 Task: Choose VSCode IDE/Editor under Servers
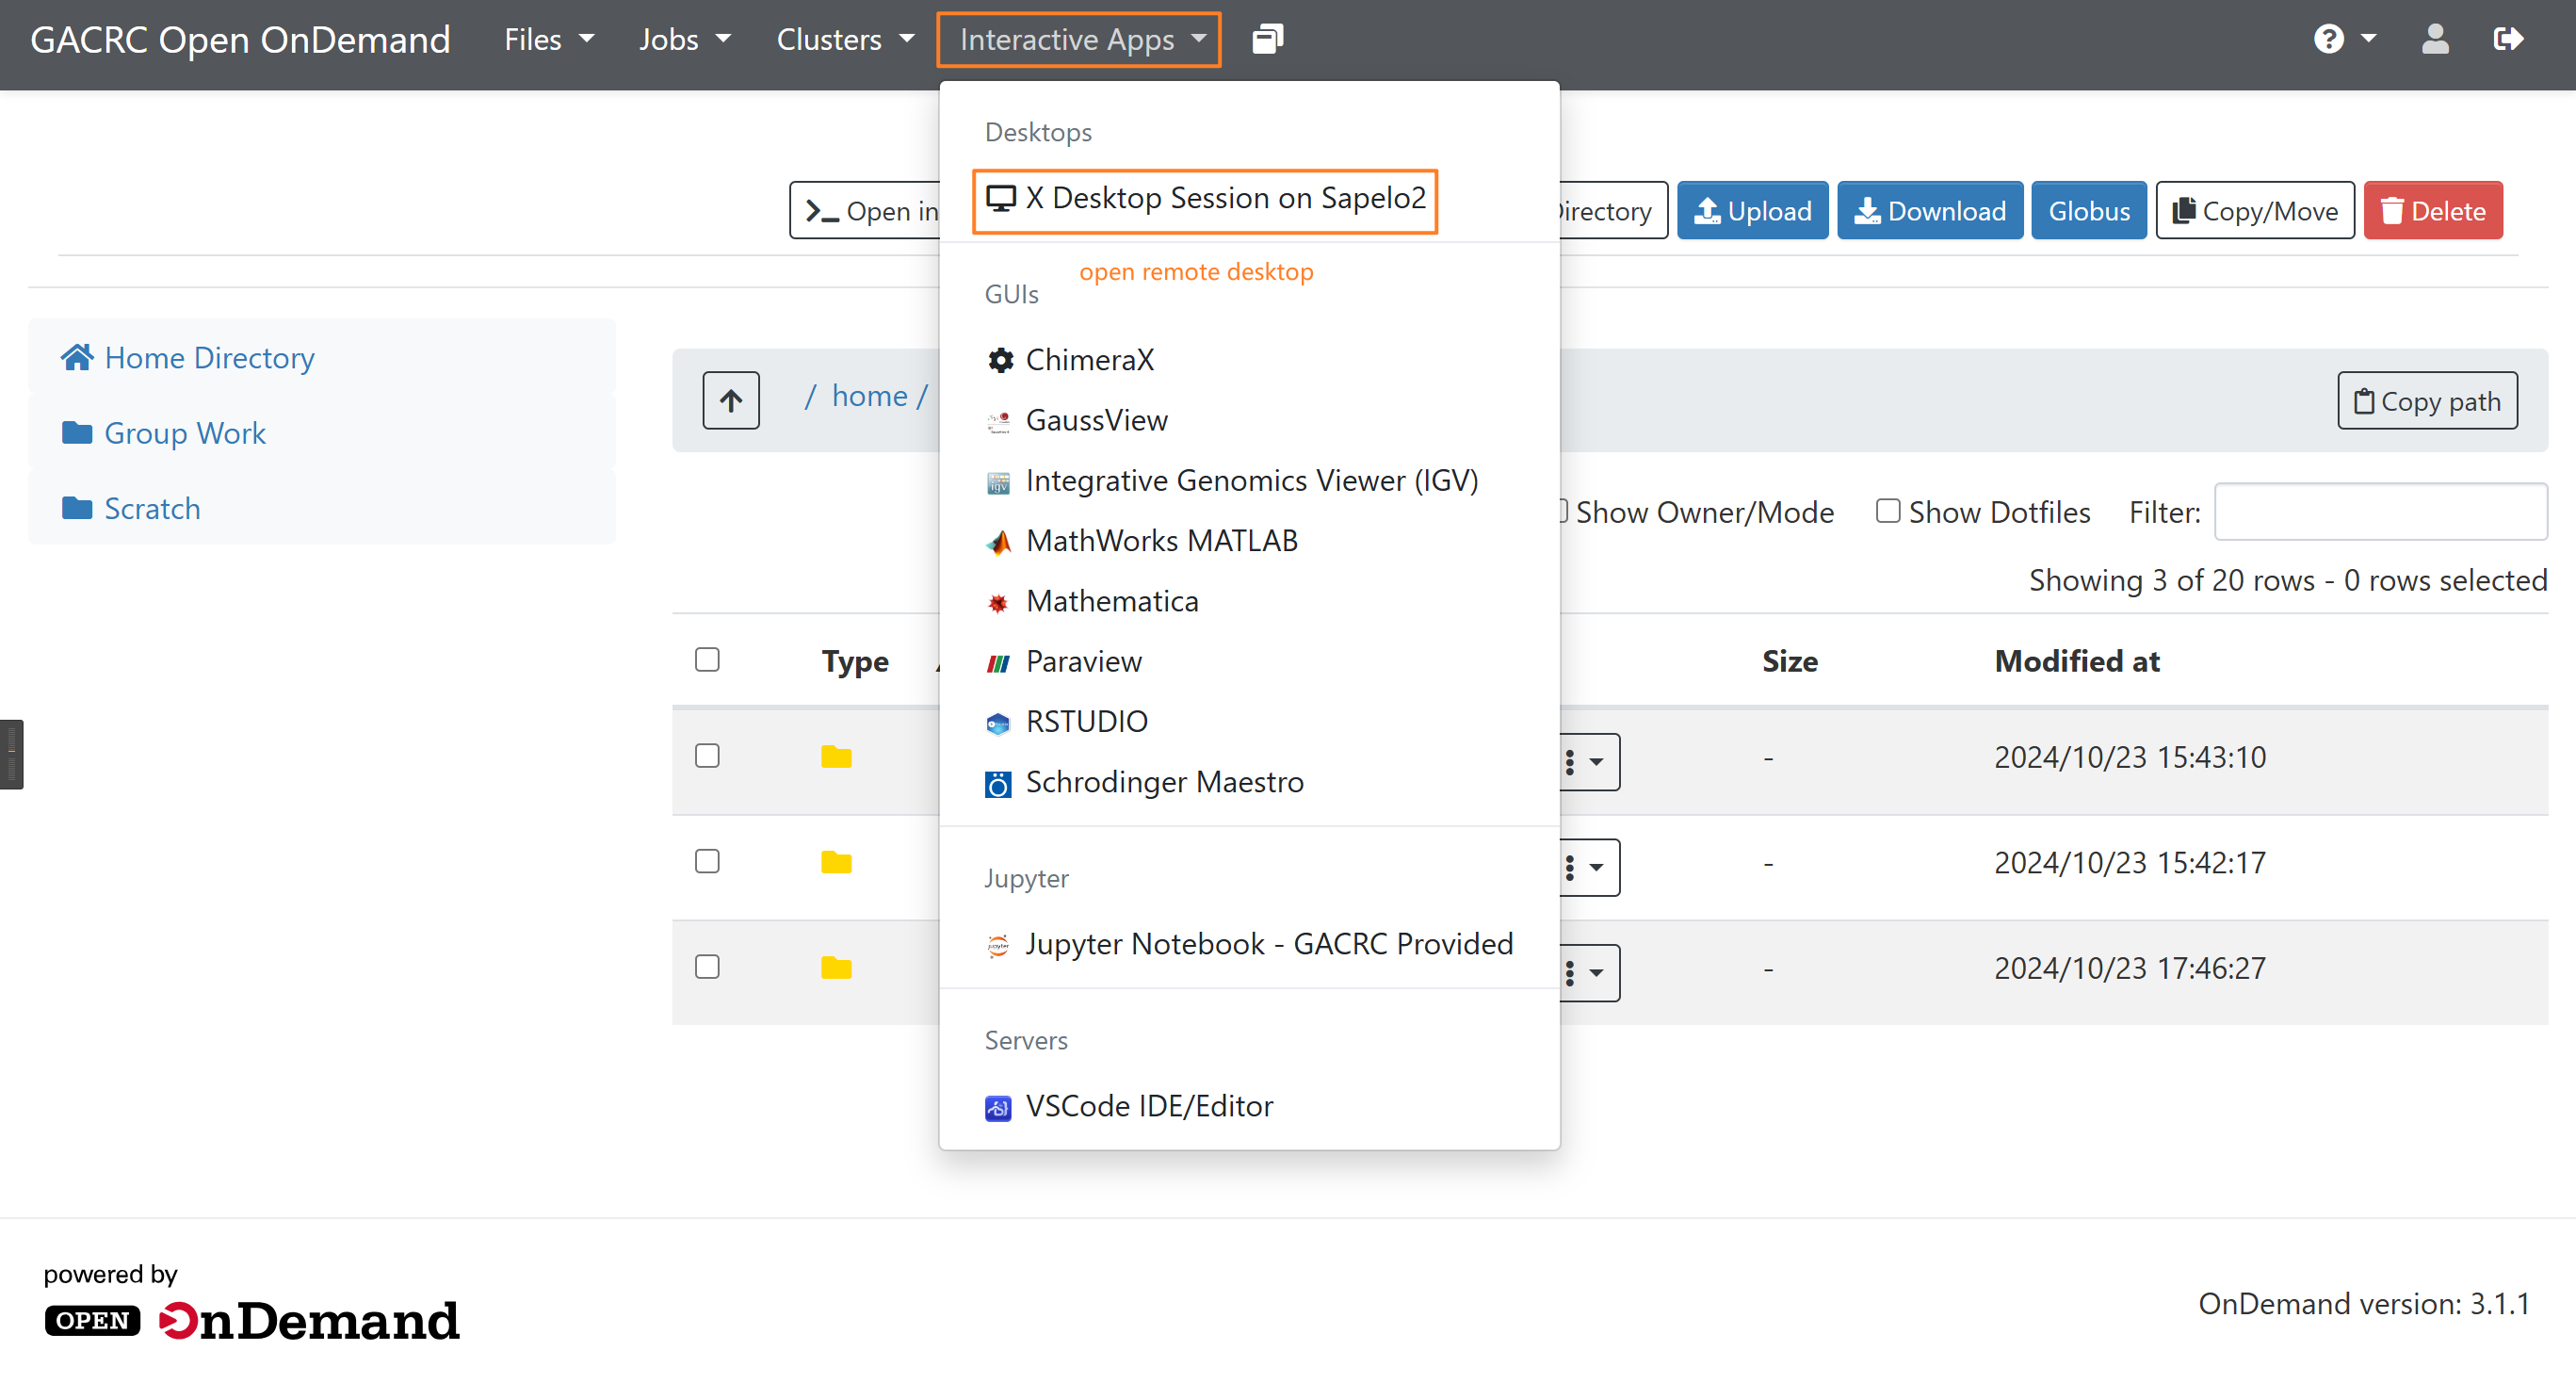1250,1107
